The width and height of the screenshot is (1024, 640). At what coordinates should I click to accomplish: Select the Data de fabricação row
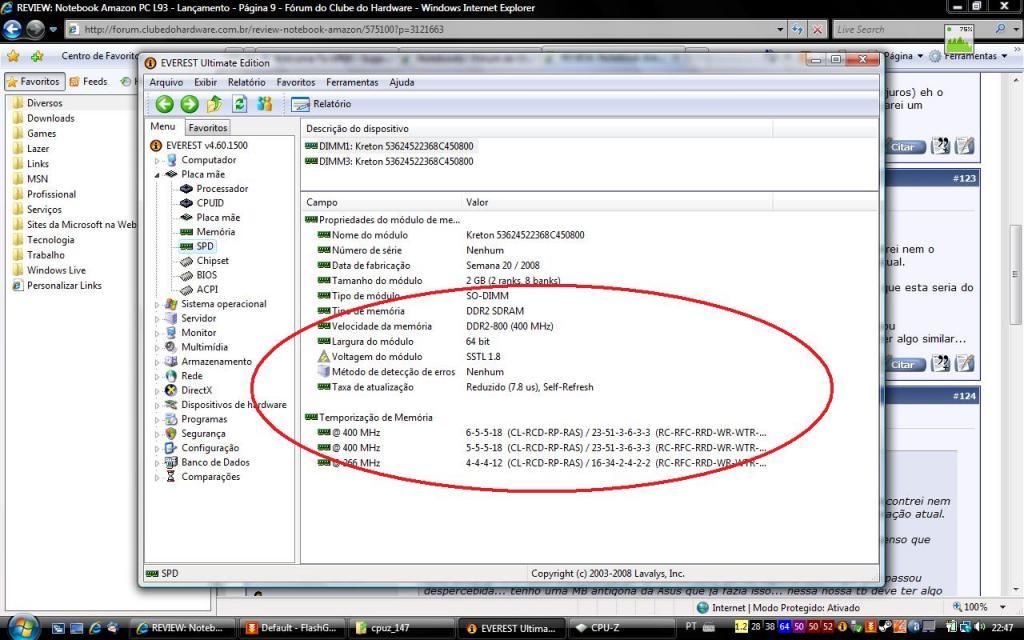point(428,265)
